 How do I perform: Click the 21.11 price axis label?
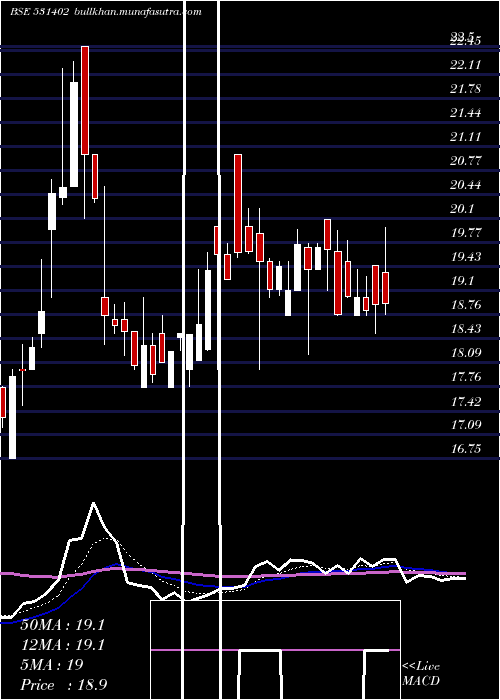click(466, 137)
